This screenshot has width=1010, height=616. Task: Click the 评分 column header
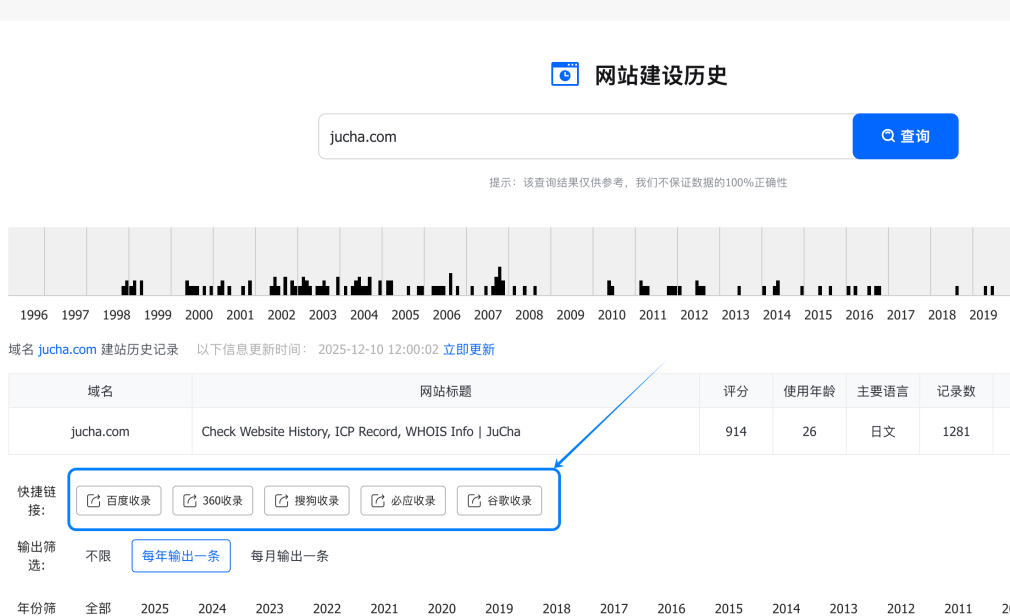coord(736,391)
